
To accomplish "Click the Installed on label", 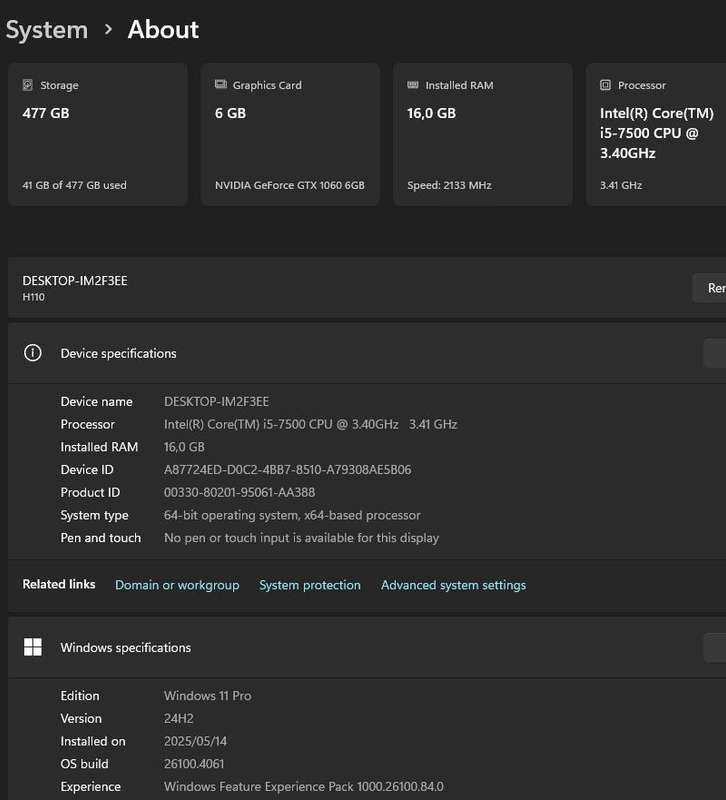I will click(x=93, y=741).
